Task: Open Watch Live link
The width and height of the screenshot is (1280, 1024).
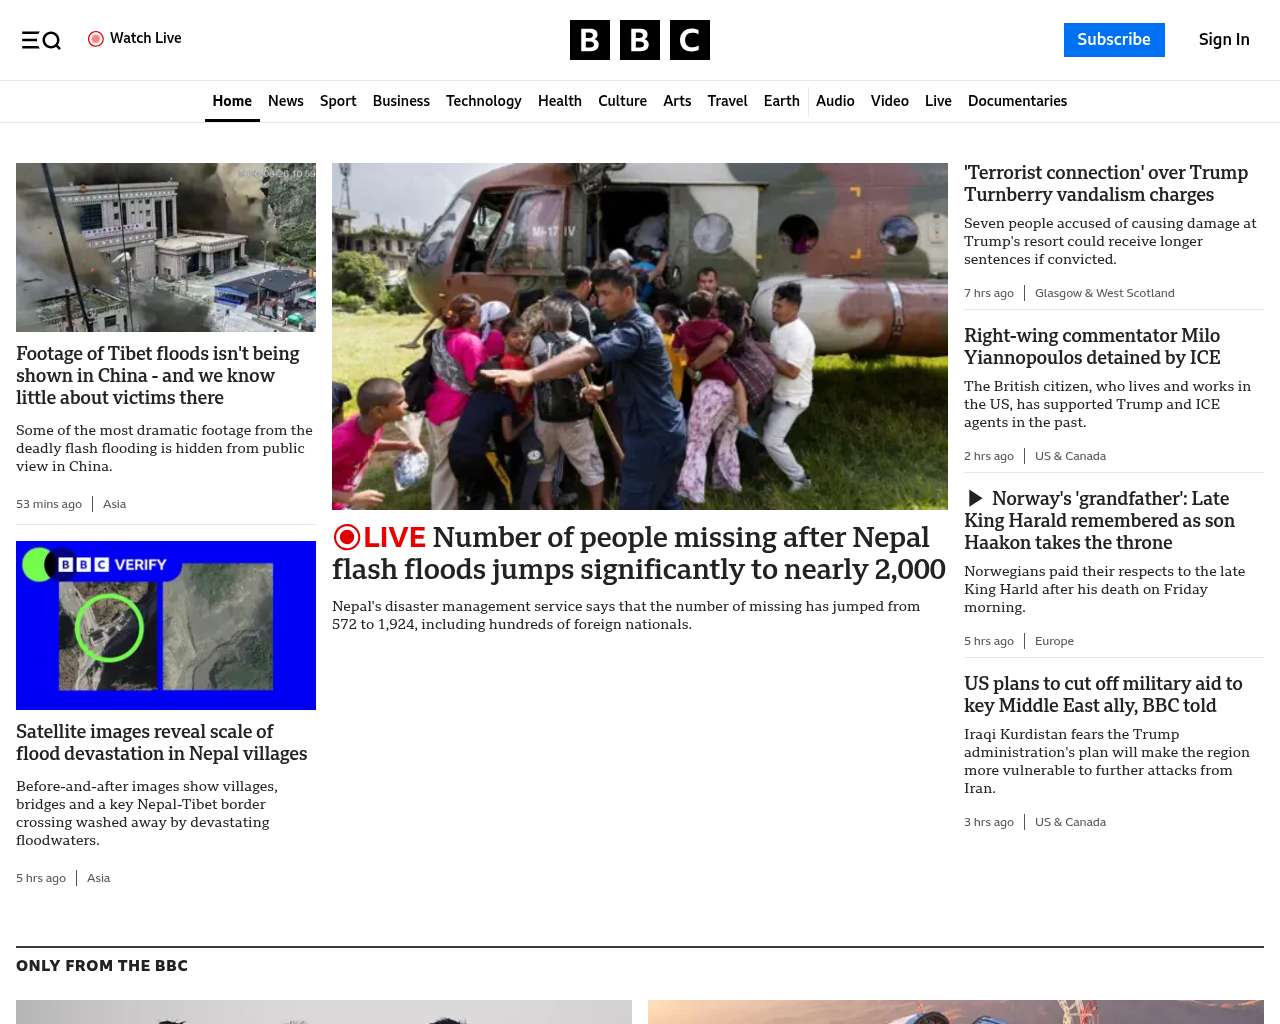Action: coord(135,38)
